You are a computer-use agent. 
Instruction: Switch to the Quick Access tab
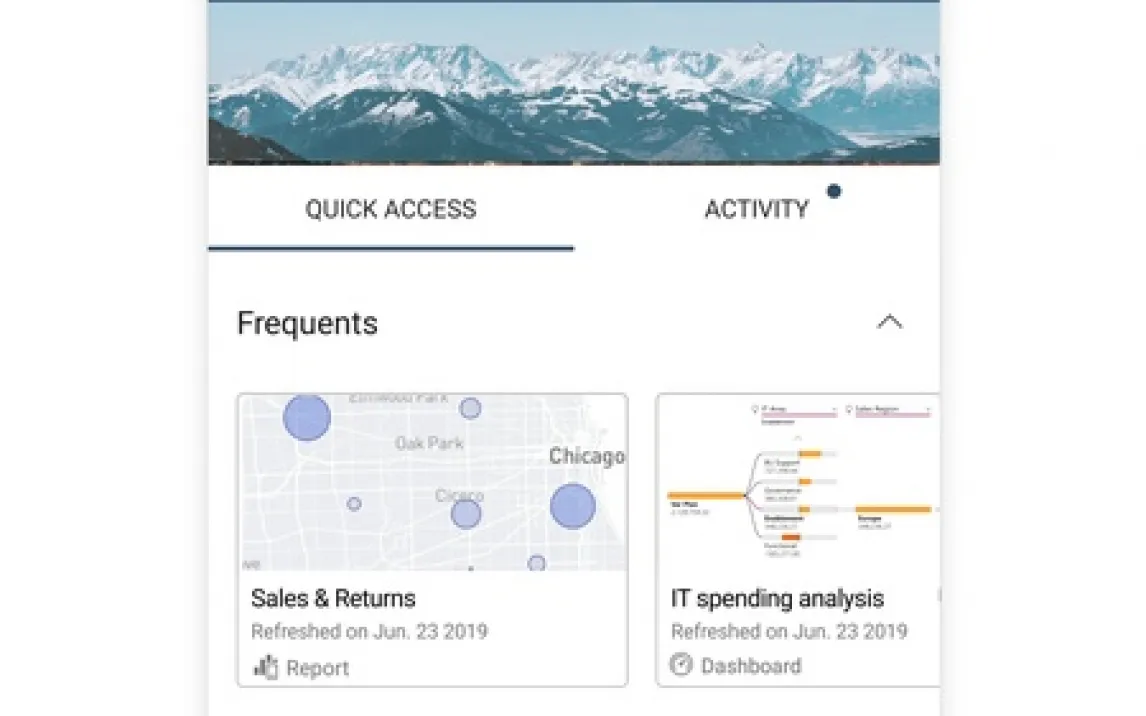pyautogui.click(x=390, y=210)
